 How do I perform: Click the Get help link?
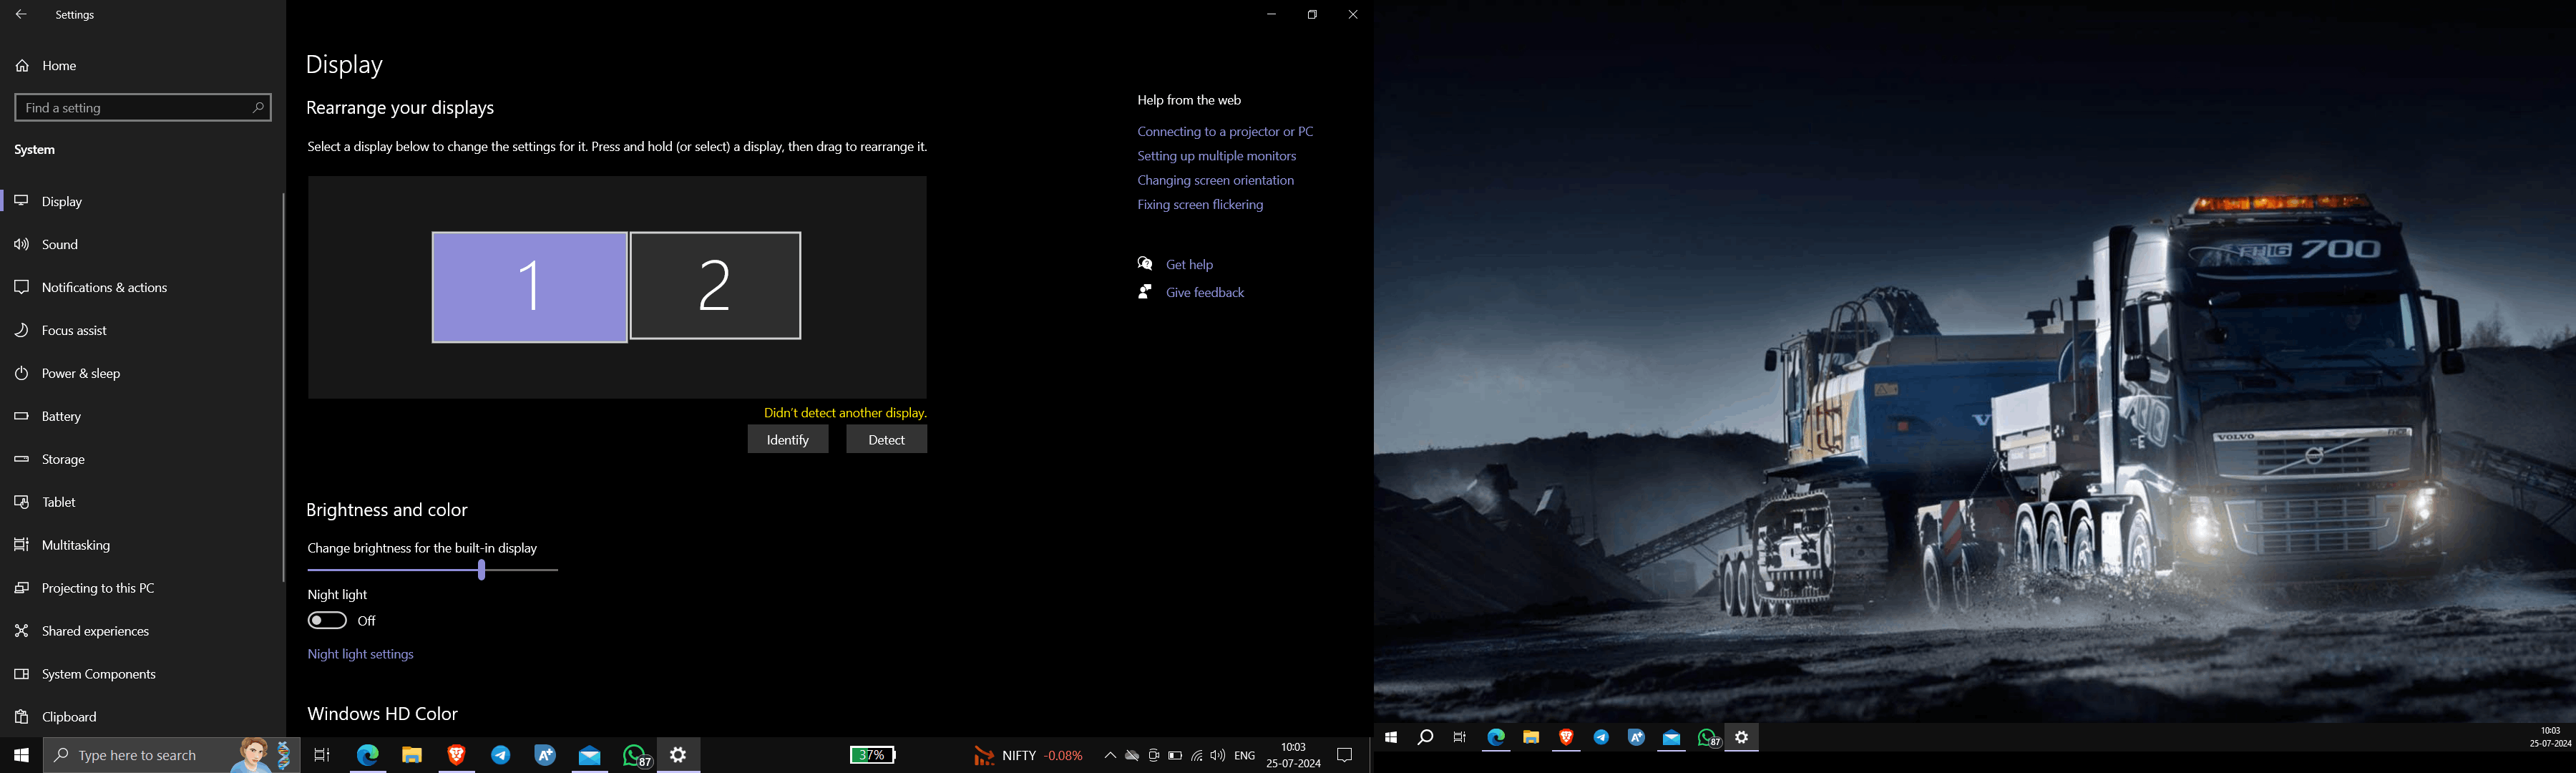tap(1189, 265)
